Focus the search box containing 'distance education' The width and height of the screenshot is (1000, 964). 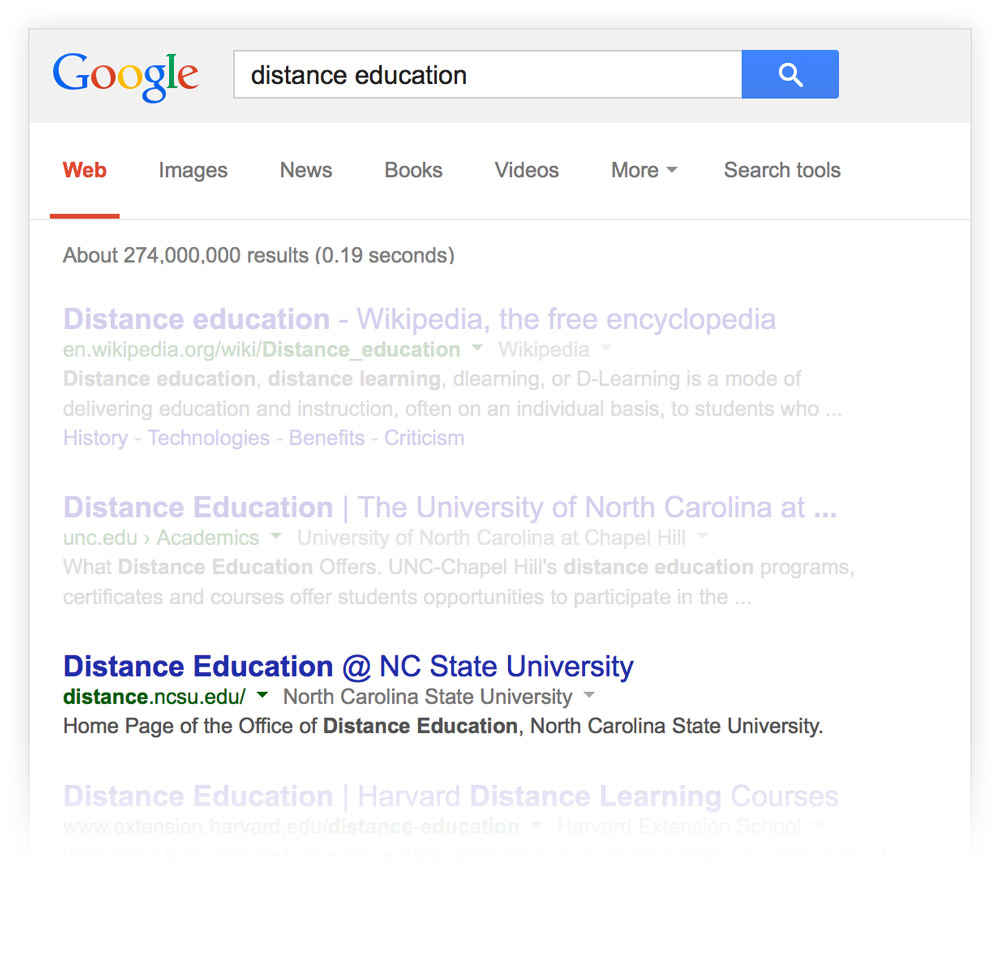488,75
